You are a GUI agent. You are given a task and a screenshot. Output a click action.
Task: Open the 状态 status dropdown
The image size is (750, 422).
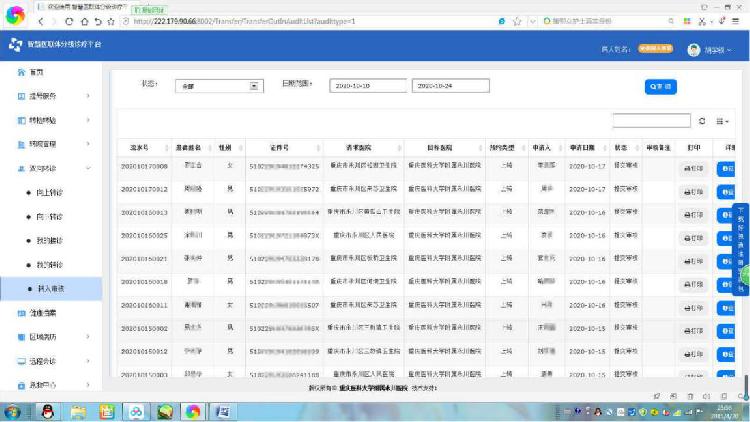coord(220,86)
